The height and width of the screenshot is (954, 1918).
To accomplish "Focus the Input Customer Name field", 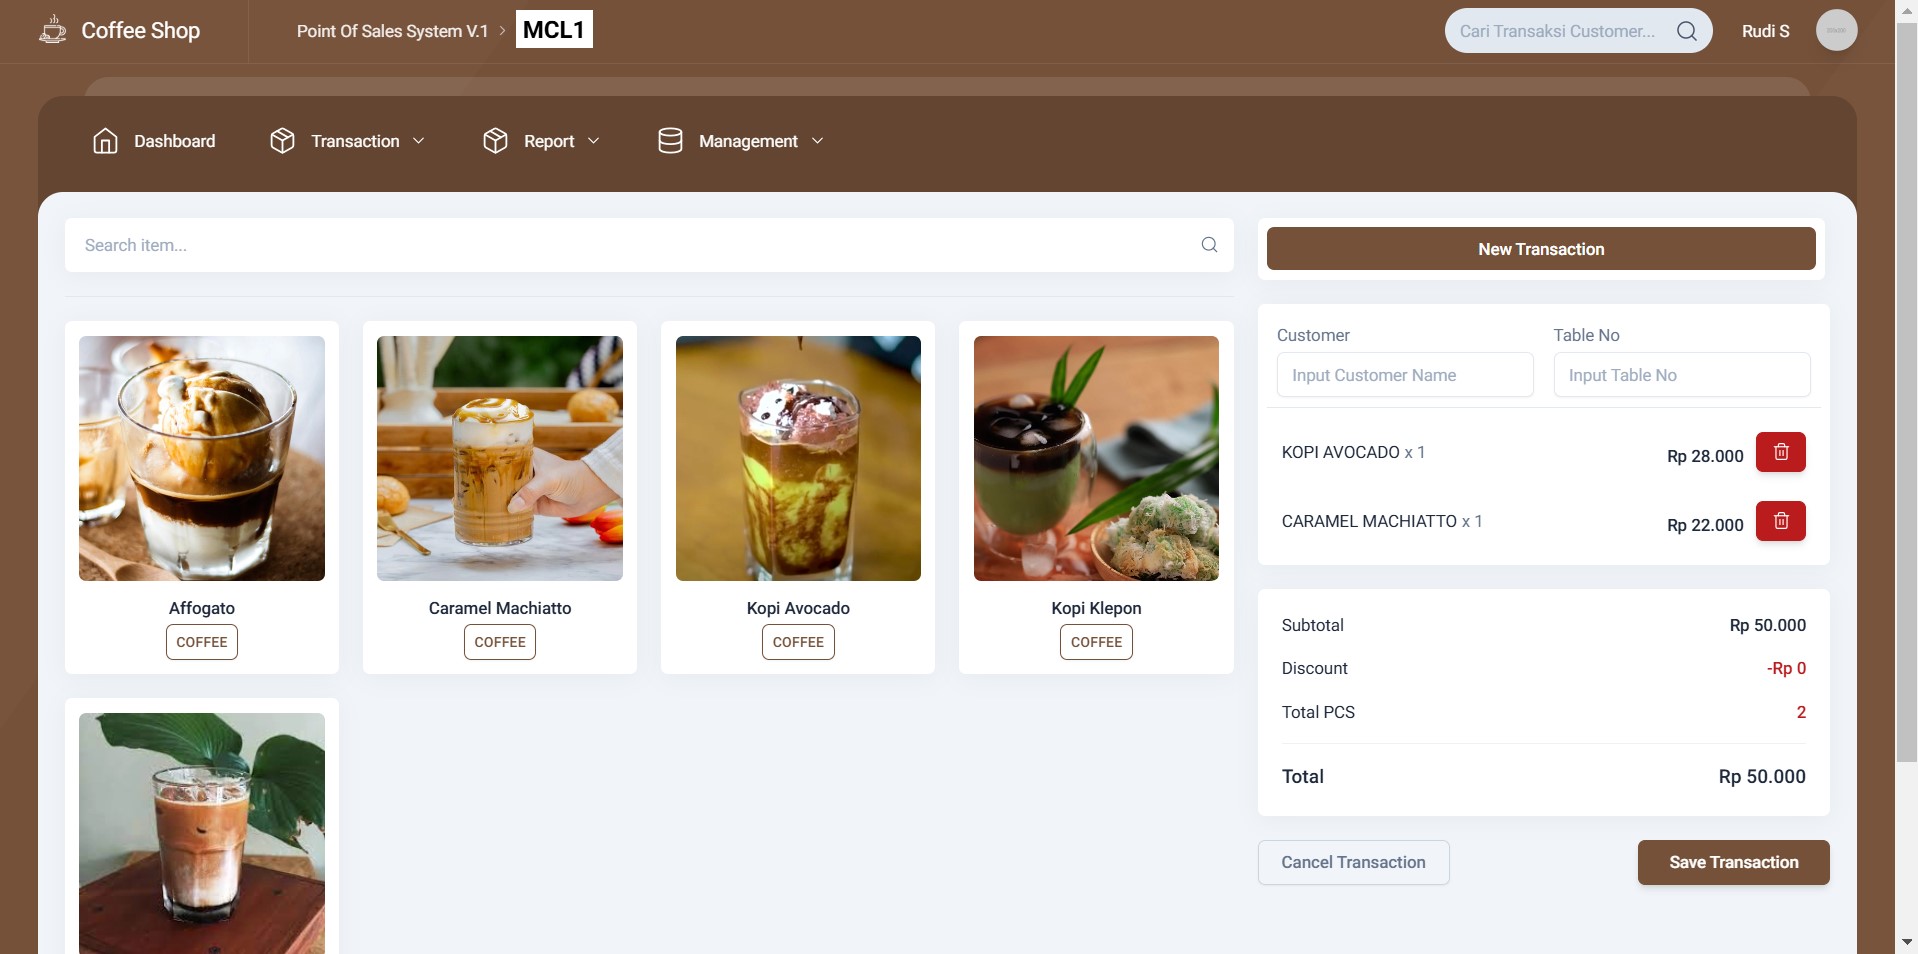I will click(x=1405, y=375).
